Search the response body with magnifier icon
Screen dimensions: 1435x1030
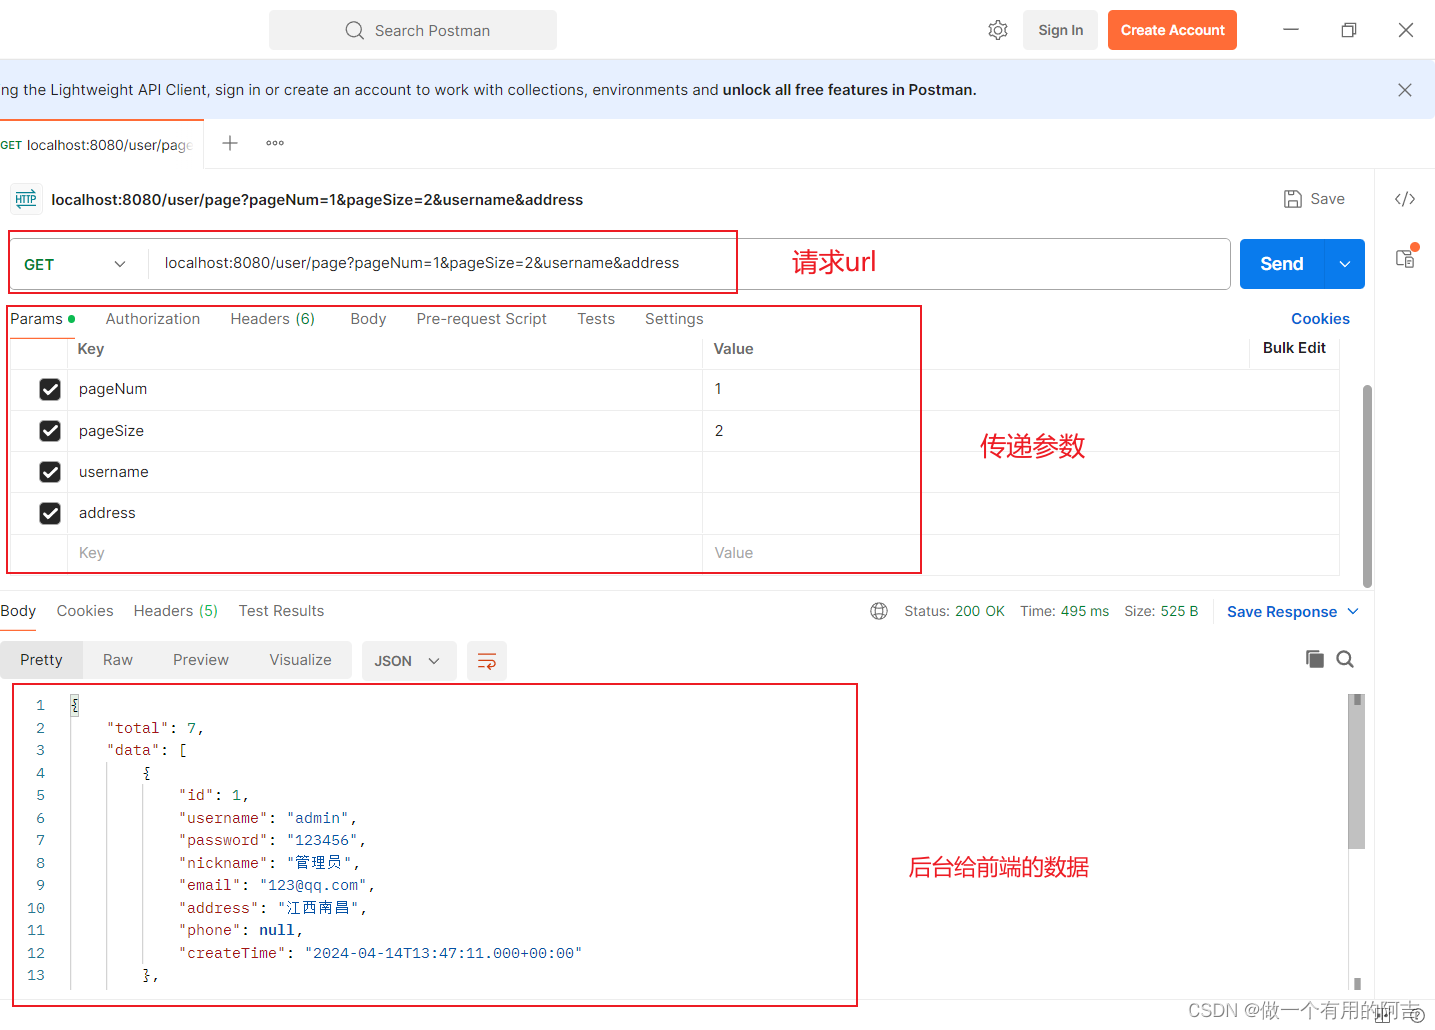point(1345,659)
